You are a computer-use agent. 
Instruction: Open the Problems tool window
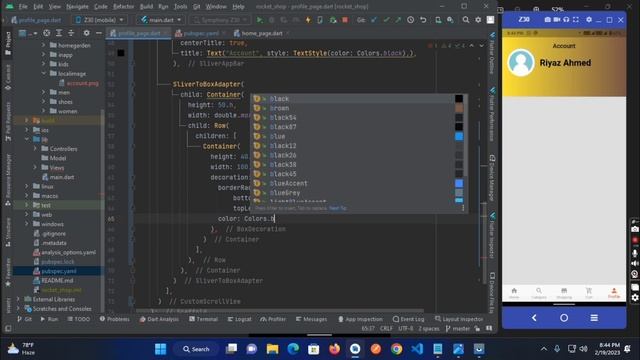(114, 319)
